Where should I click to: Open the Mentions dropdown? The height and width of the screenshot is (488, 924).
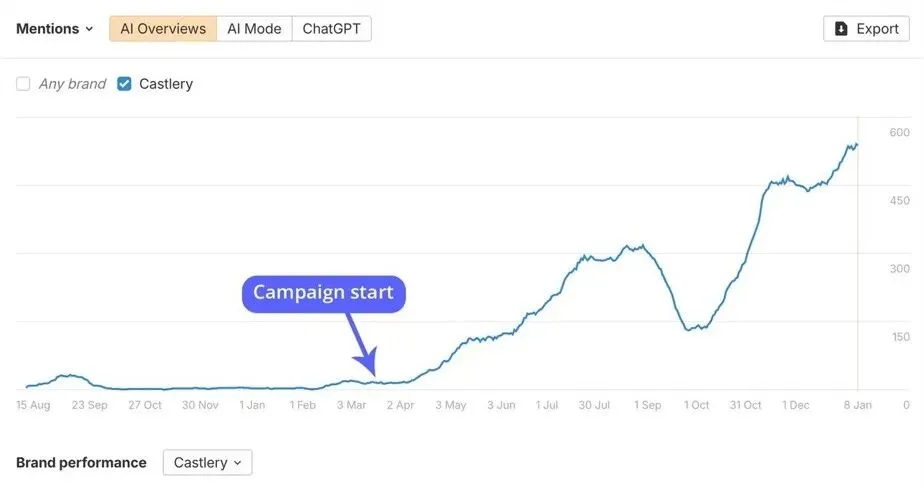[x=54, y=29]
